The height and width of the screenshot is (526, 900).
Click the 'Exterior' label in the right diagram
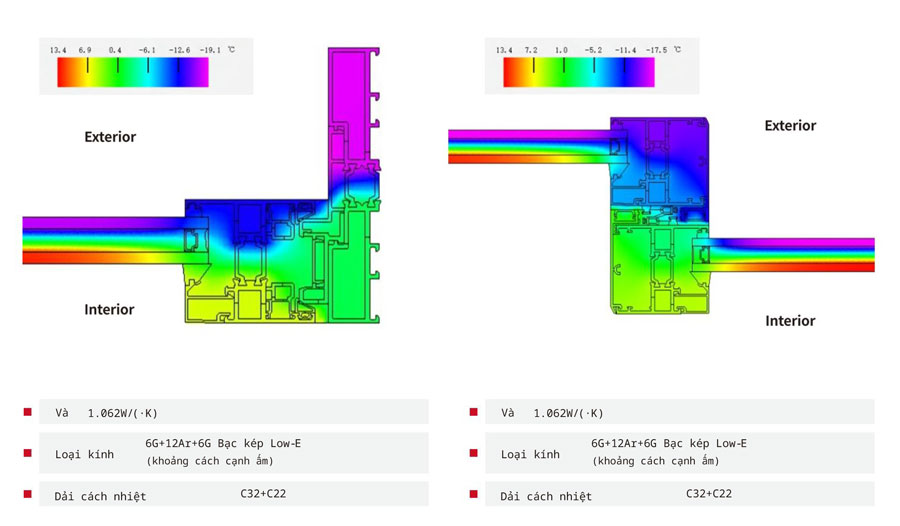pyautogui.click(x=790, y=126)
